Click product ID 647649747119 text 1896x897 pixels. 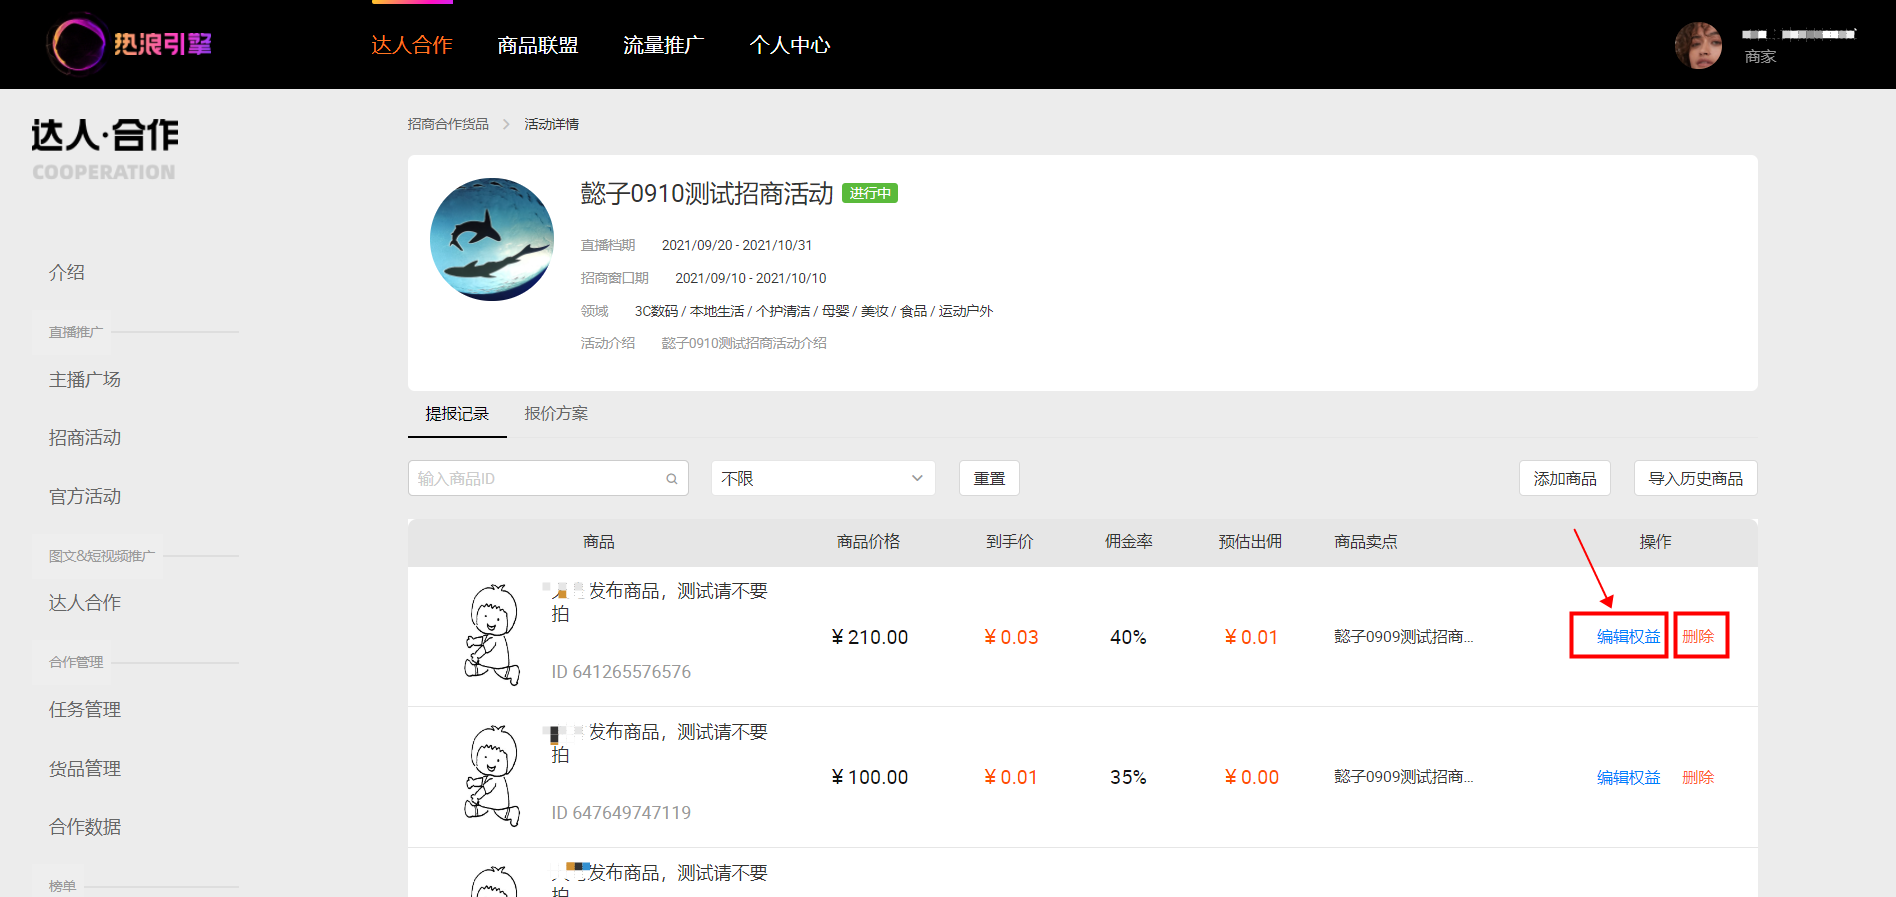point(621,813)
